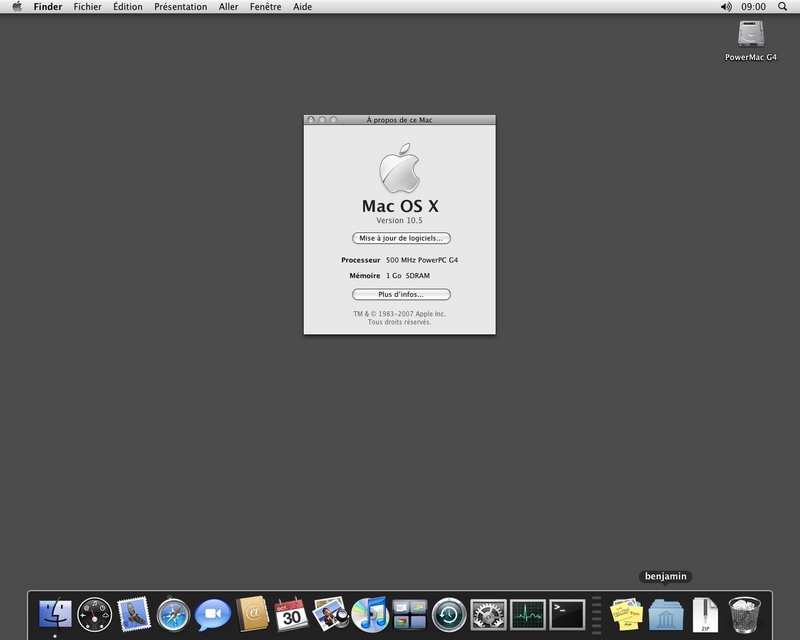Launch Safari compass icon
800x640 pixels.
[x=173, y=613]
